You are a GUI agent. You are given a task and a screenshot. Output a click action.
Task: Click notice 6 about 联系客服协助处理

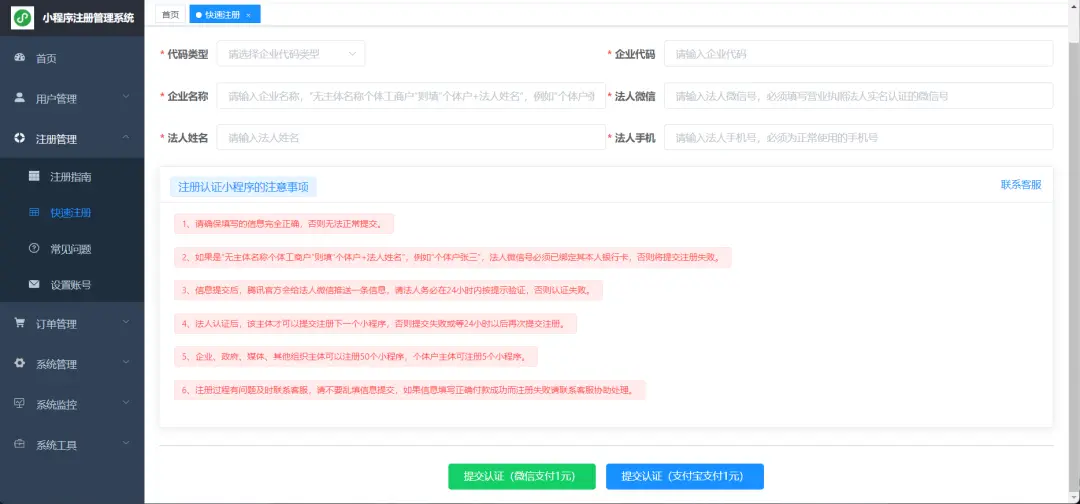[x=410, y=390]
